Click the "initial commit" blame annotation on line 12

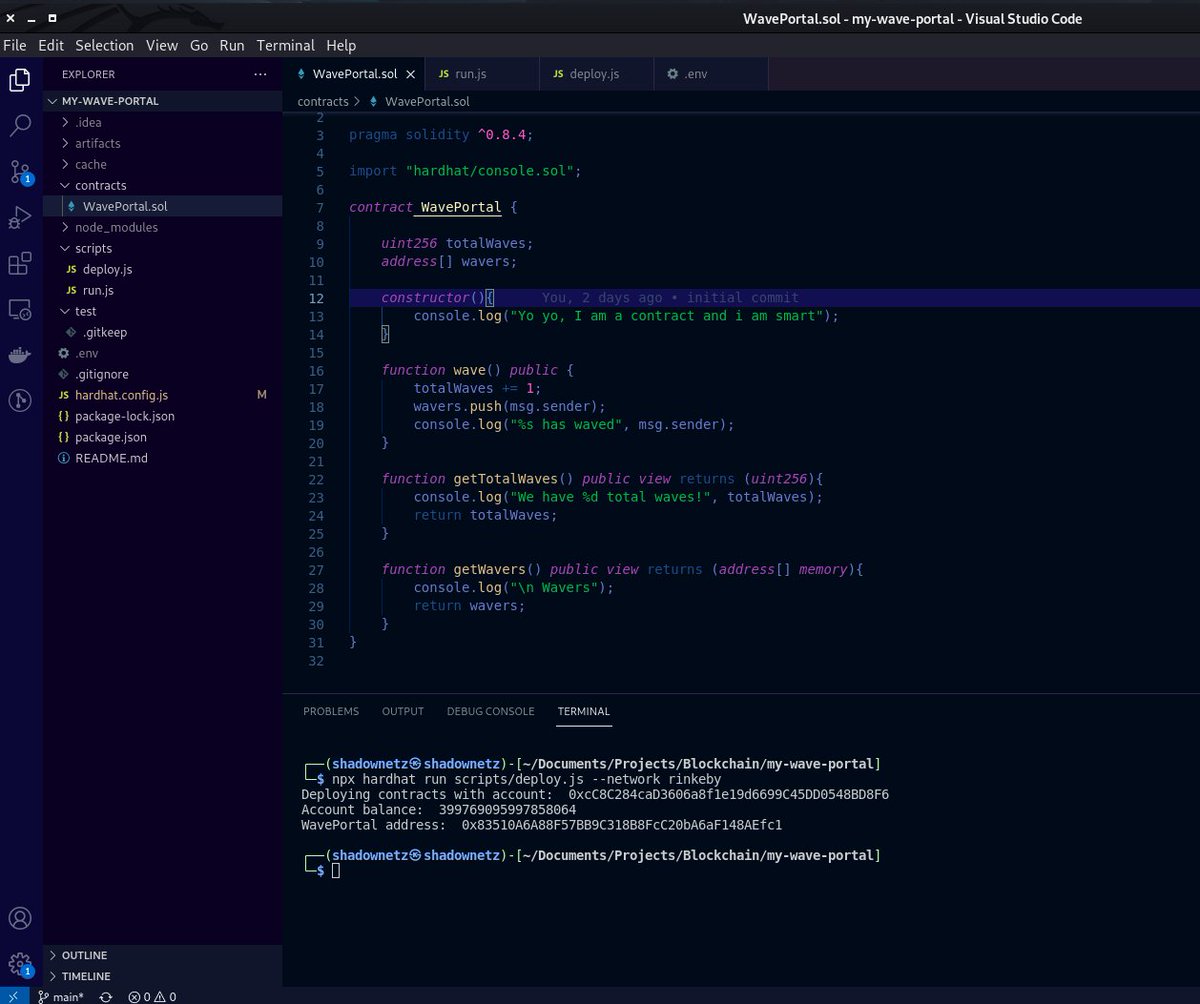click(743, 297)
